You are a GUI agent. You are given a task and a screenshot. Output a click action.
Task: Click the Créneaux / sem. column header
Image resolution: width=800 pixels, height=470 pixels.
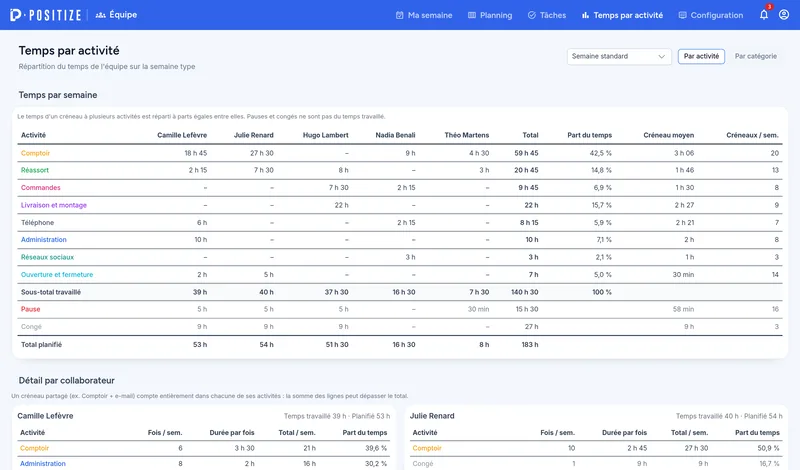[x=753, y=135]
